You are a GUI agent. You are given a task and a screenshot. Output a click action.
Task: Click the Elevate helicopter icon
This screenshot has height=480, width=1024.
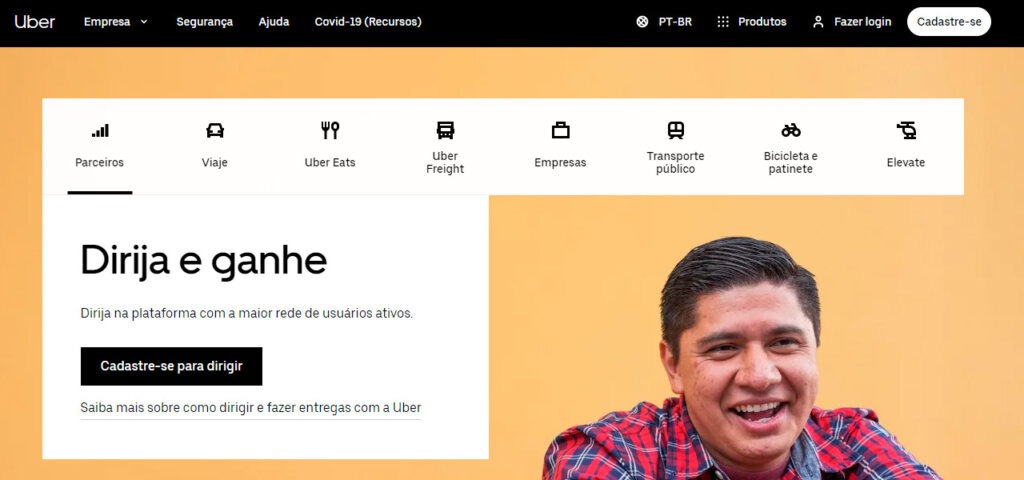[x=906, y=131]
